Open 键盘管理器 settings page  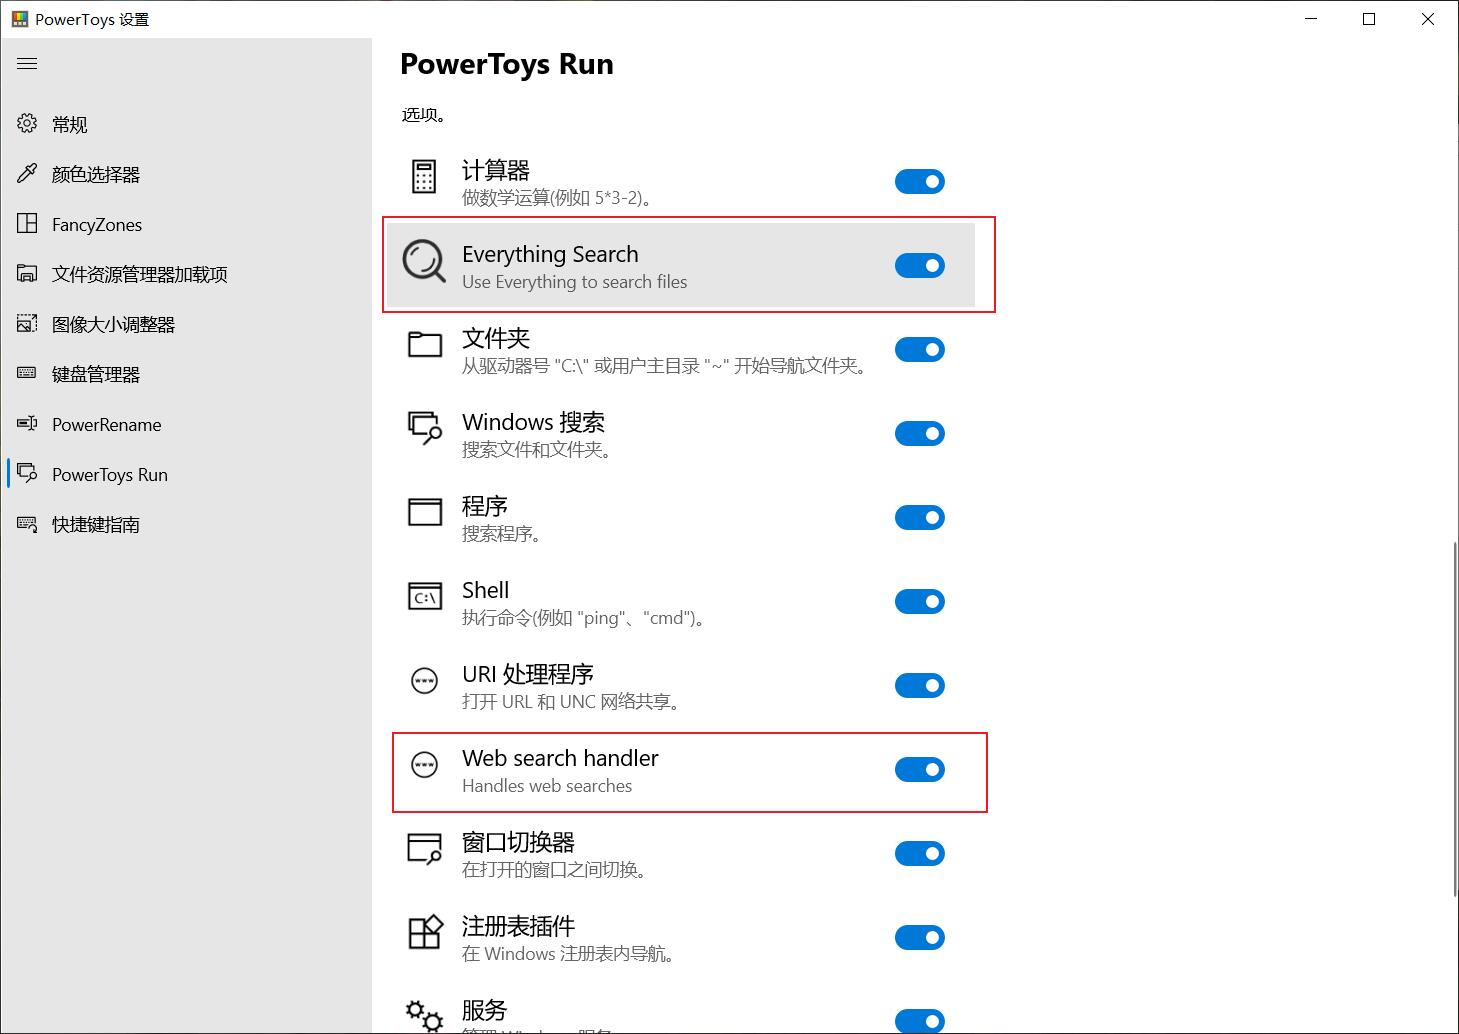(186, 374)
